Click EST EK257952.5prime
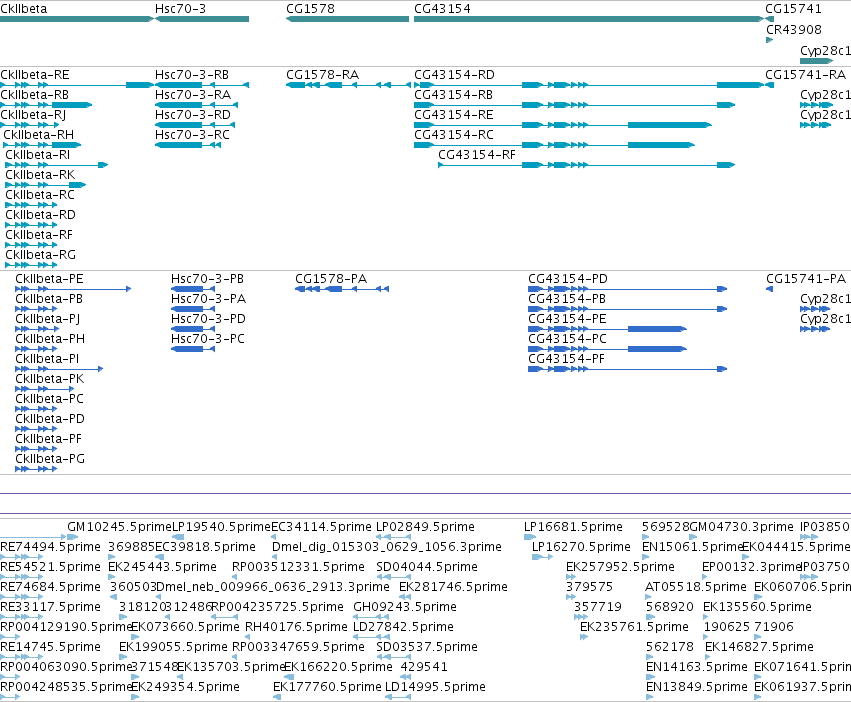Image resolution: width=851 pixels, height=702 pixels. click(571, 577)
